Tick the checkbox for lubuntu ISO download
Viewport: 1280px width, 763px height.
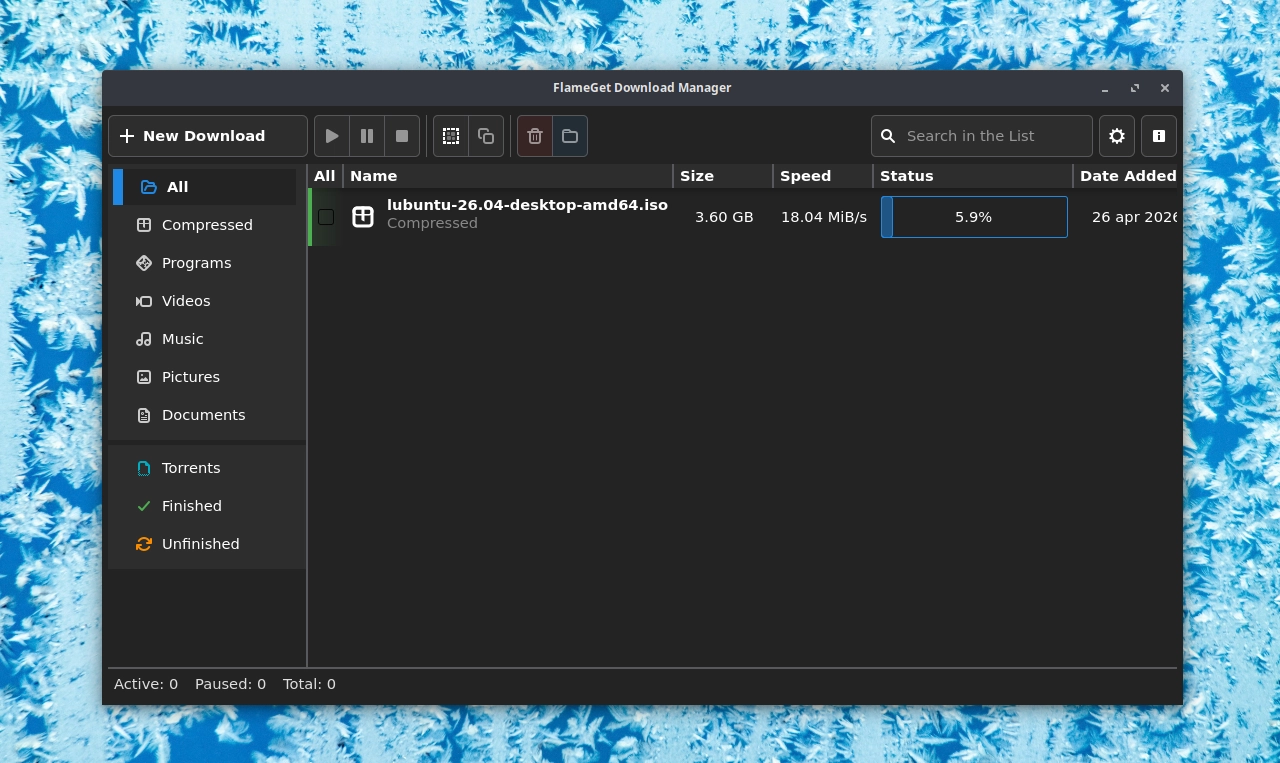coord(326,217)
